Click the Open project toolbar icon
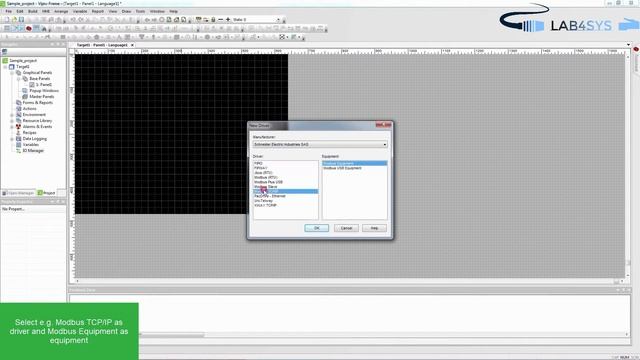The height and width of the screenshot is (360, 640). pos(14,20)
